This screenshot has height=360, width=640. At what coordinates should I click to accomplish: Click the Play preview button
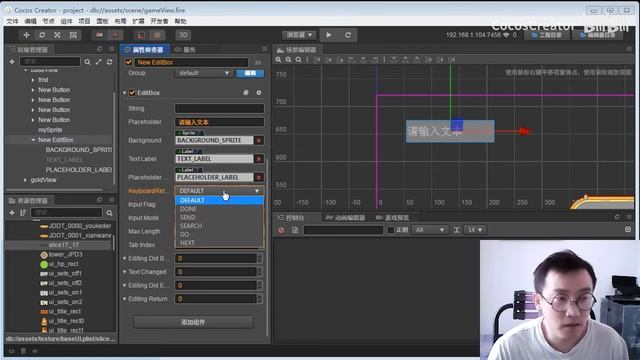(329, 35)
